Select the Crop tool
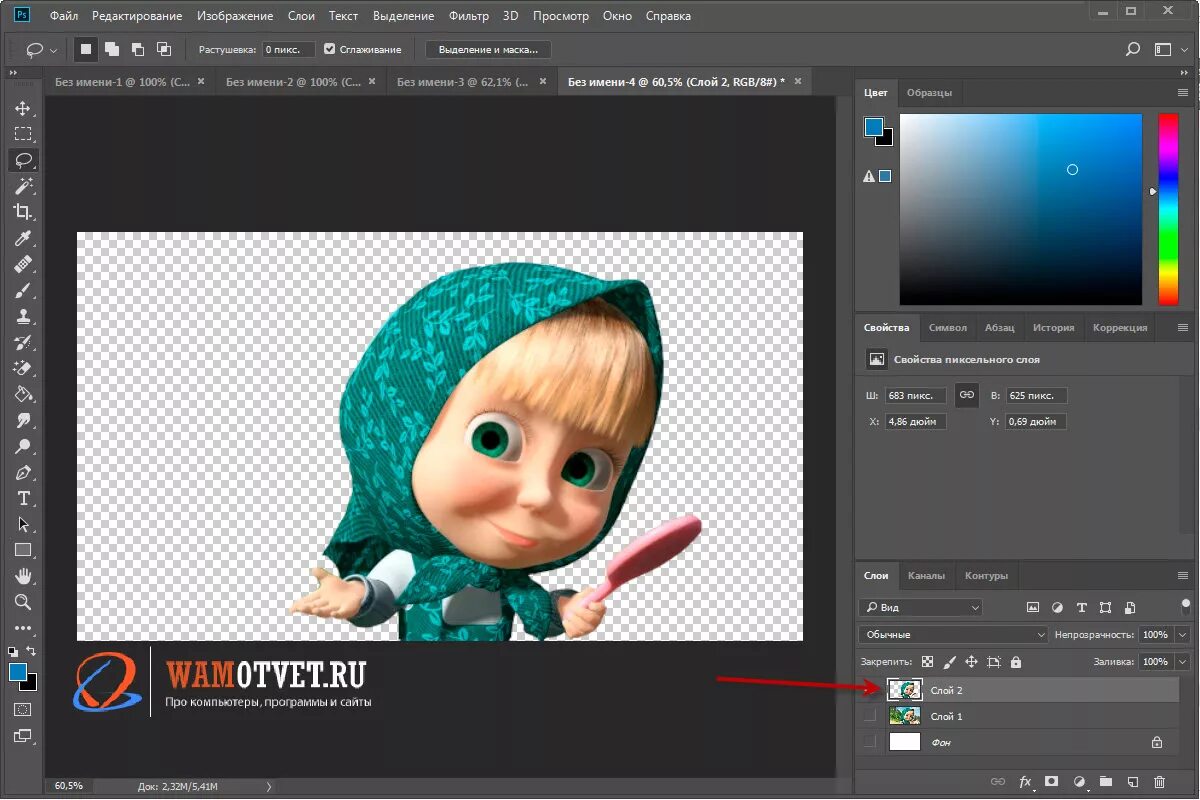This screenshot has height=800, width=1200. click(23, 212)
